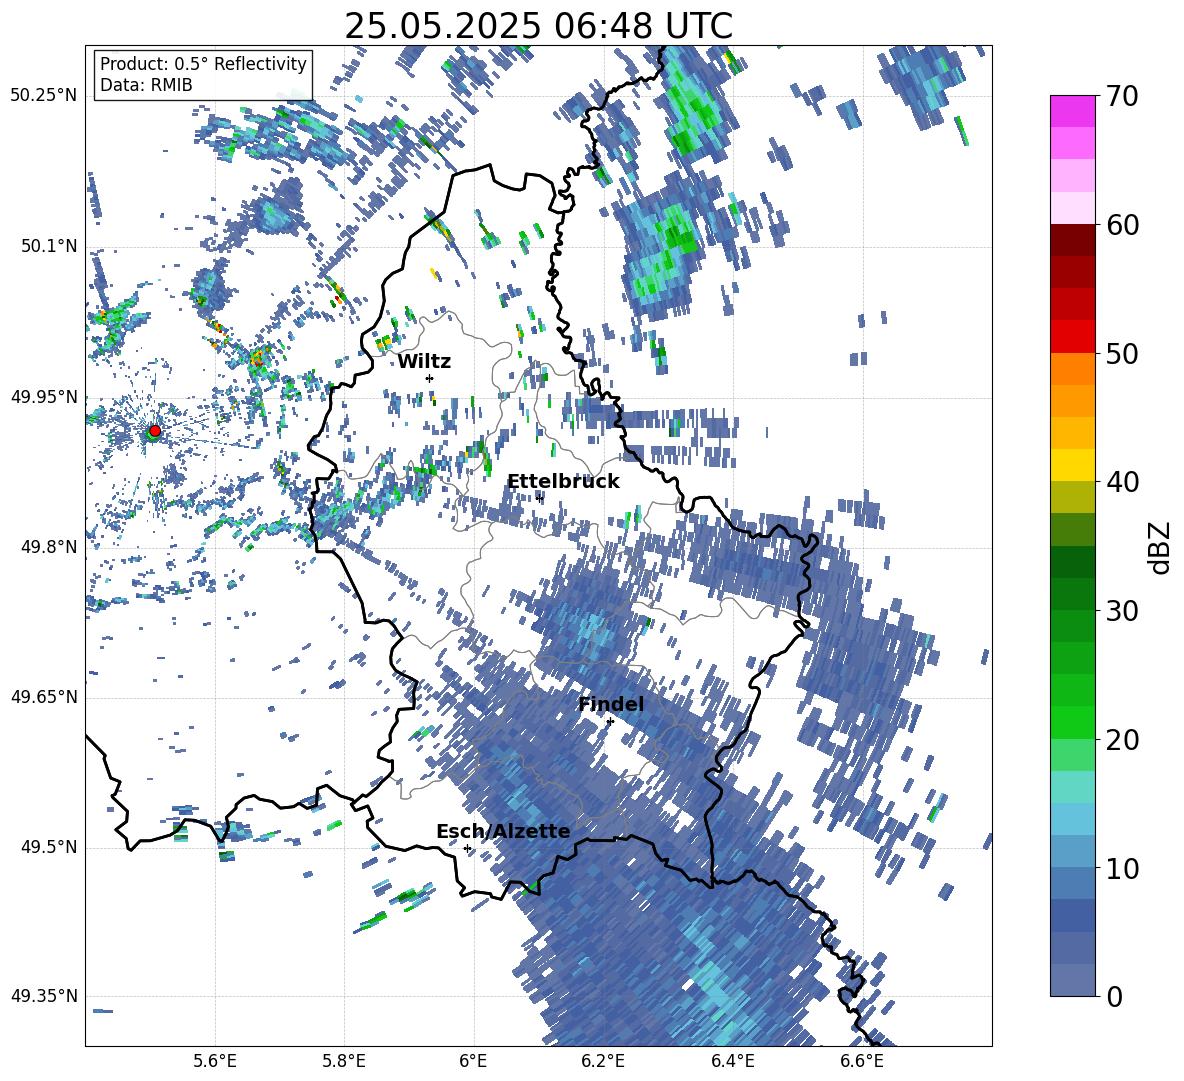Click the 6°E longitude label
This screenshot has width=1184, height=1081.
[x=473, y=1061]
